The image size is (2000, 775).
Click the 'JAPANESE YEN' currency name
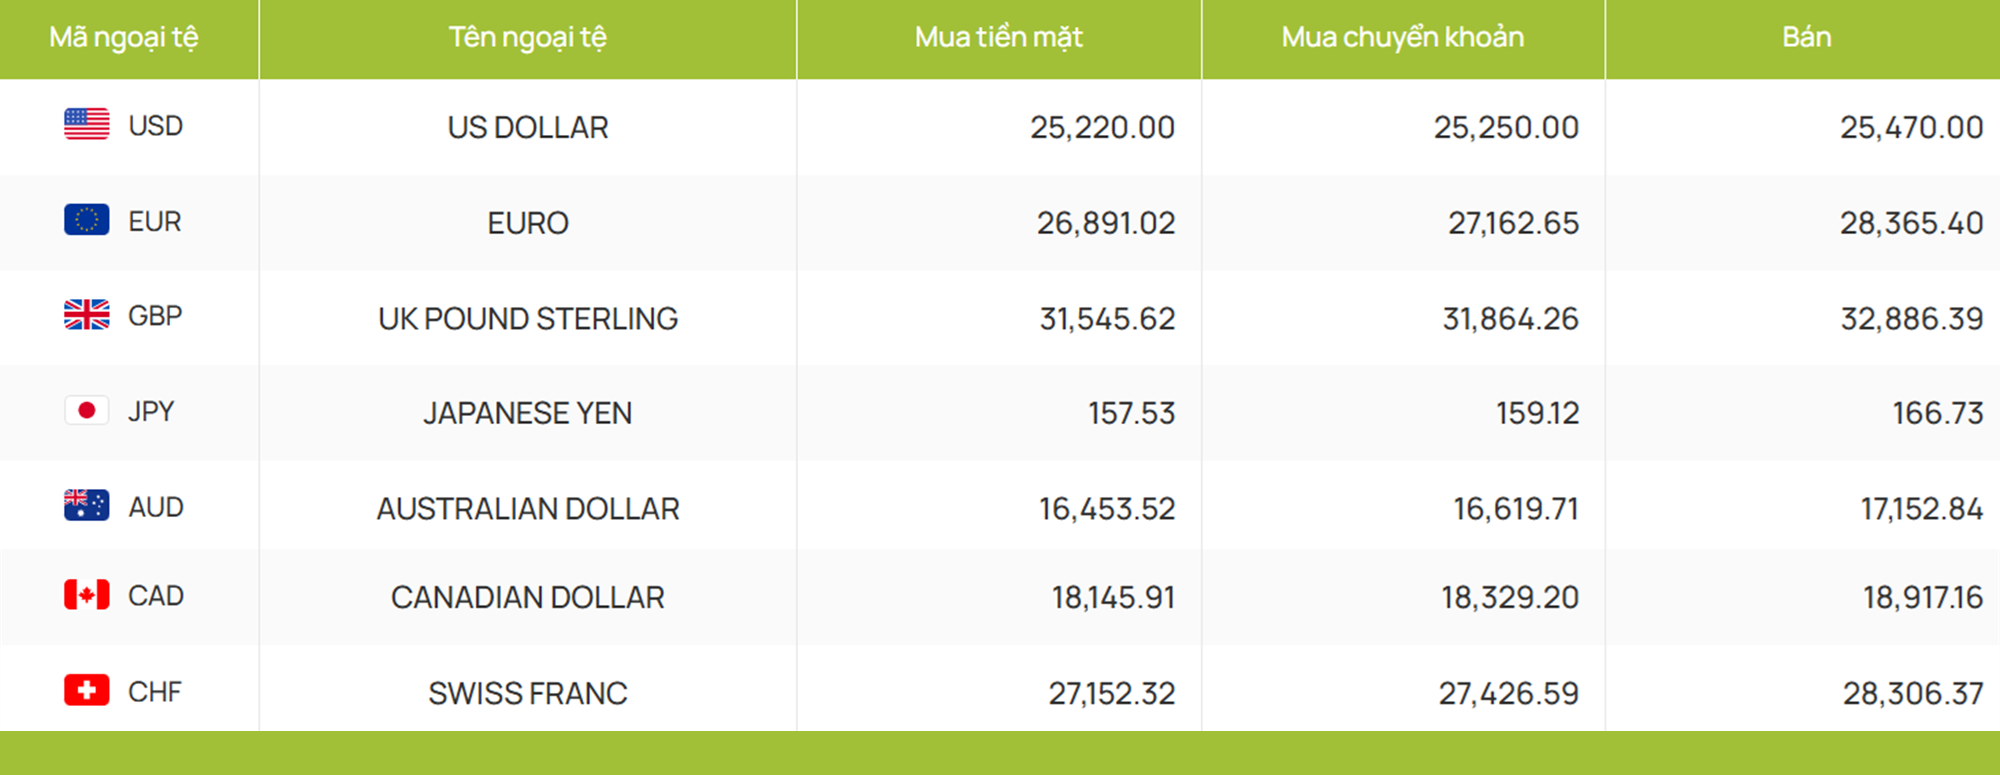point(528,413)
